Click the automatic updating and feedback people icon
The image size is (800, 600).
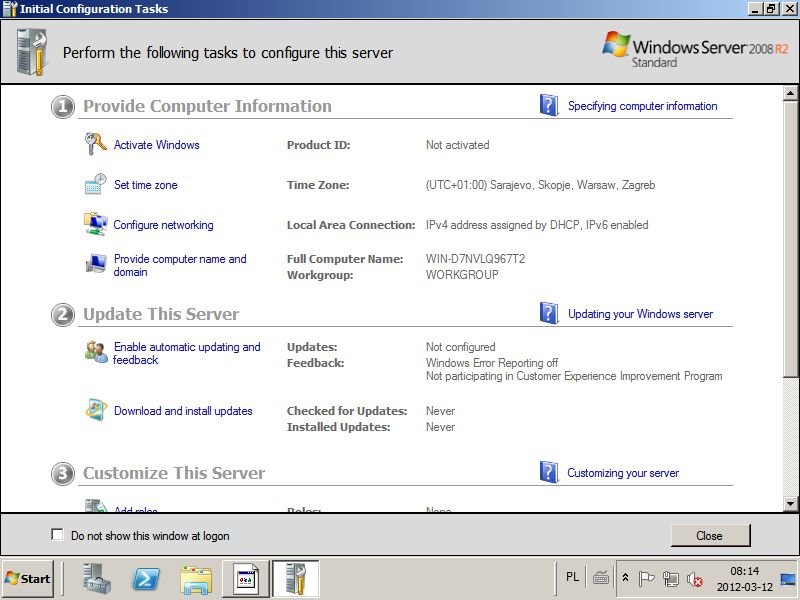coord(96,352)
